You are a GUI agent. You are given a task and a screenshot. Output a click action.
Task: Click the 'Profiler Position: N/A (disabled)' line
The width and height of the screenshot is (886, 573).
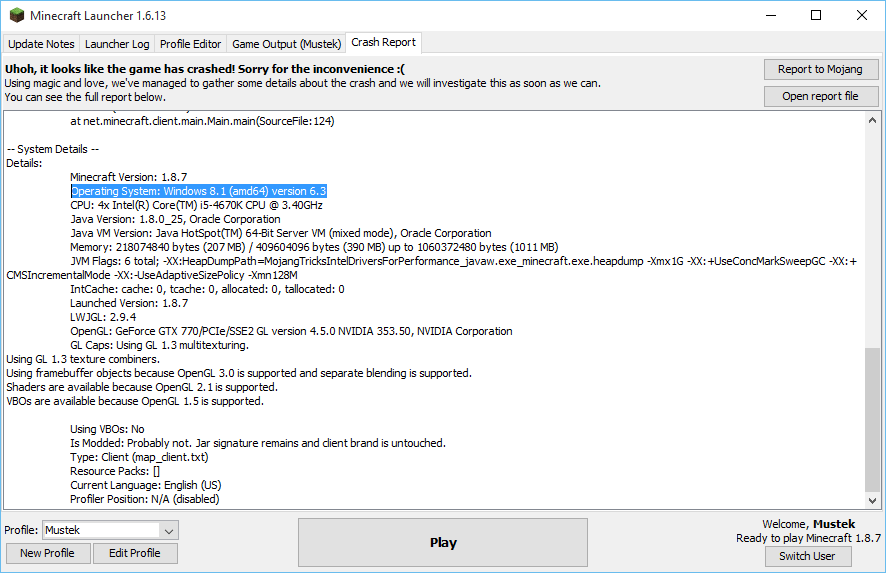[x=145, y=500]
